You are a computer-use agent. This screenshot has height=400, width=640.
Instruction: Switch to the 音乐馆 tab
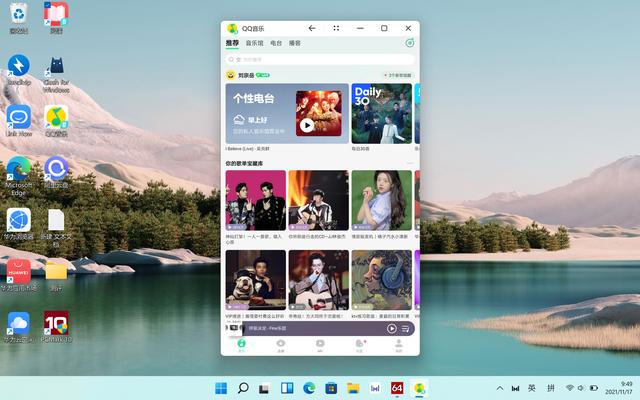coord(254,43)
